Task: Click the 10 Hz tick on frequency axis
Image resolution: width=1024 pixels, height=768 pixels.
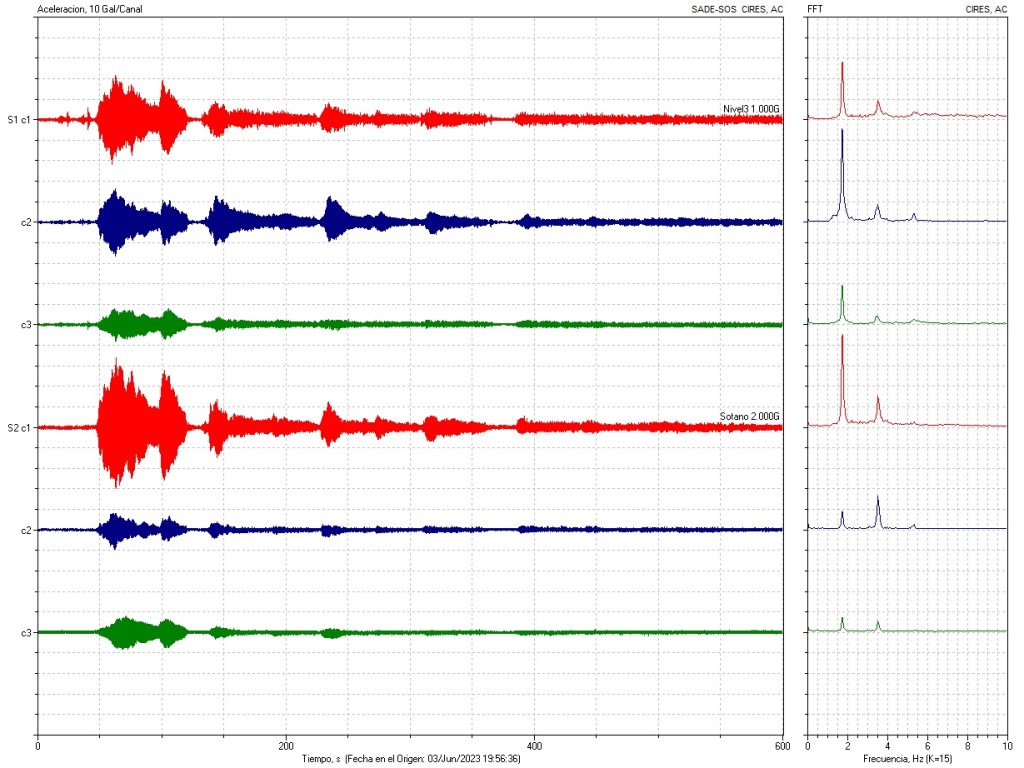Action: coord(1006,746)
